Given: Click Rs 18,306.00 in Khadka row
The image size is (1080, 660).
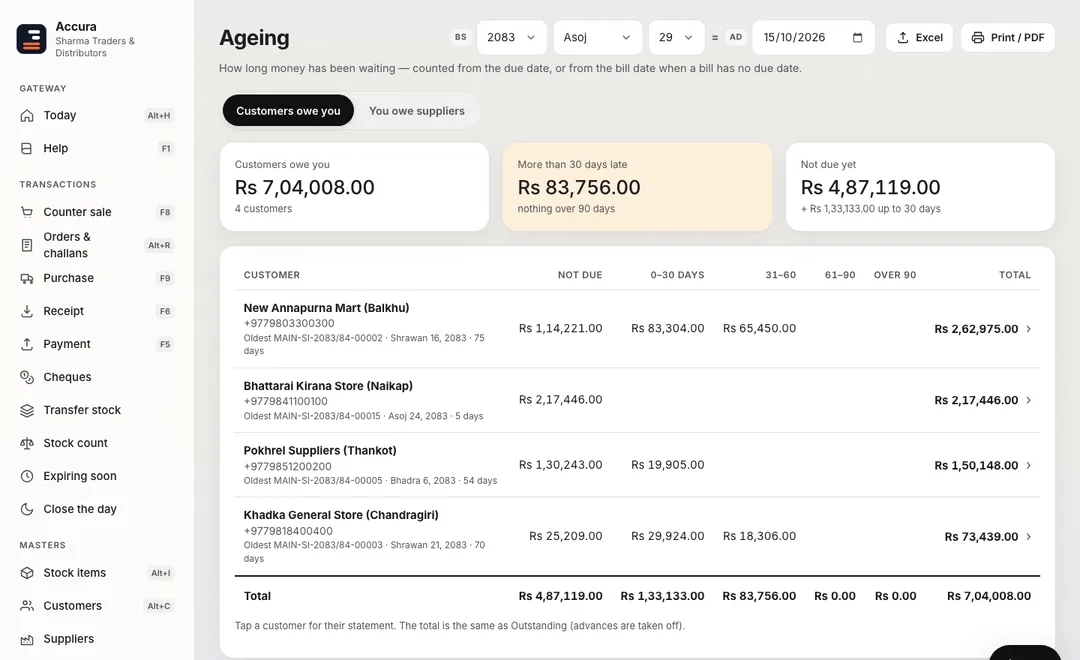Looking at the screenshot, I should coord(759,536).
